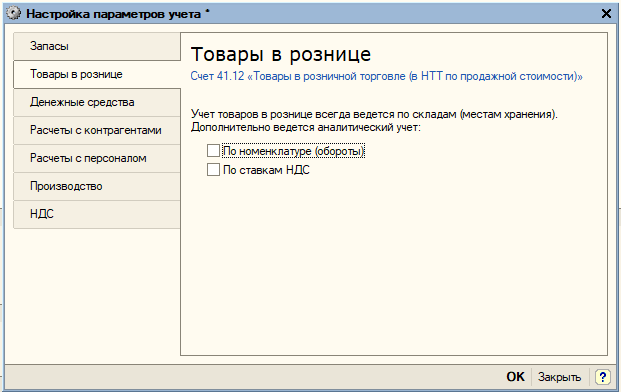This screenshot has height=392, width=621.
Task: Click the По ставкам НДС label text
Action: pos(266,170)
